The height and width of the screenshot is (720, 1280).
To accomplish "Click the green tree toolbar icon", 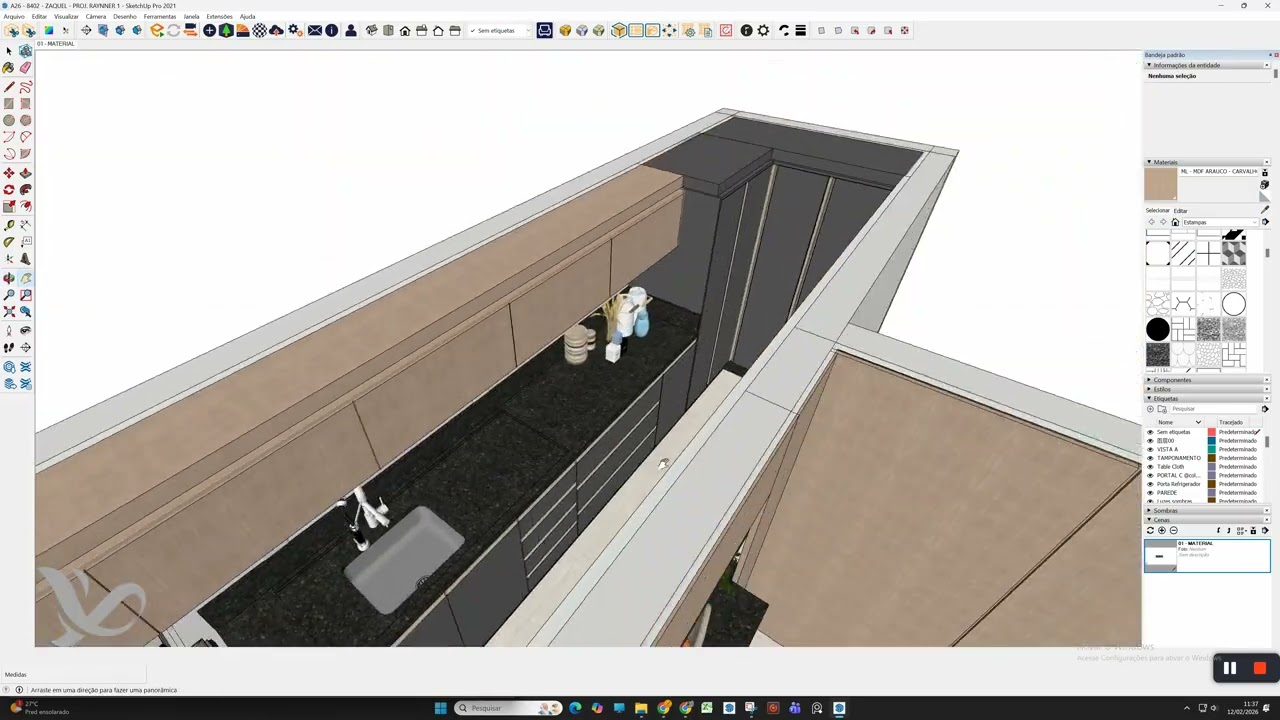I will pos(226,31).
